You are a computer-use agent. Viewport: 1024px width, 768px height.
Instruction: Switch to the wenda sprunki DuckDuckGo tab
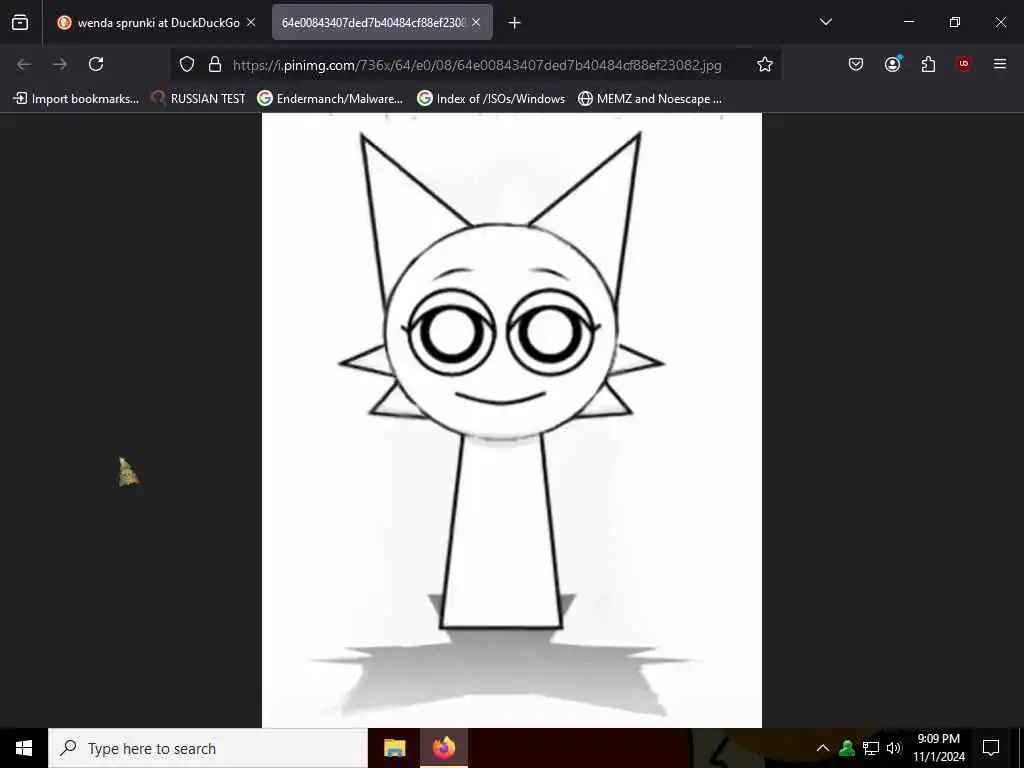[157, 22]
